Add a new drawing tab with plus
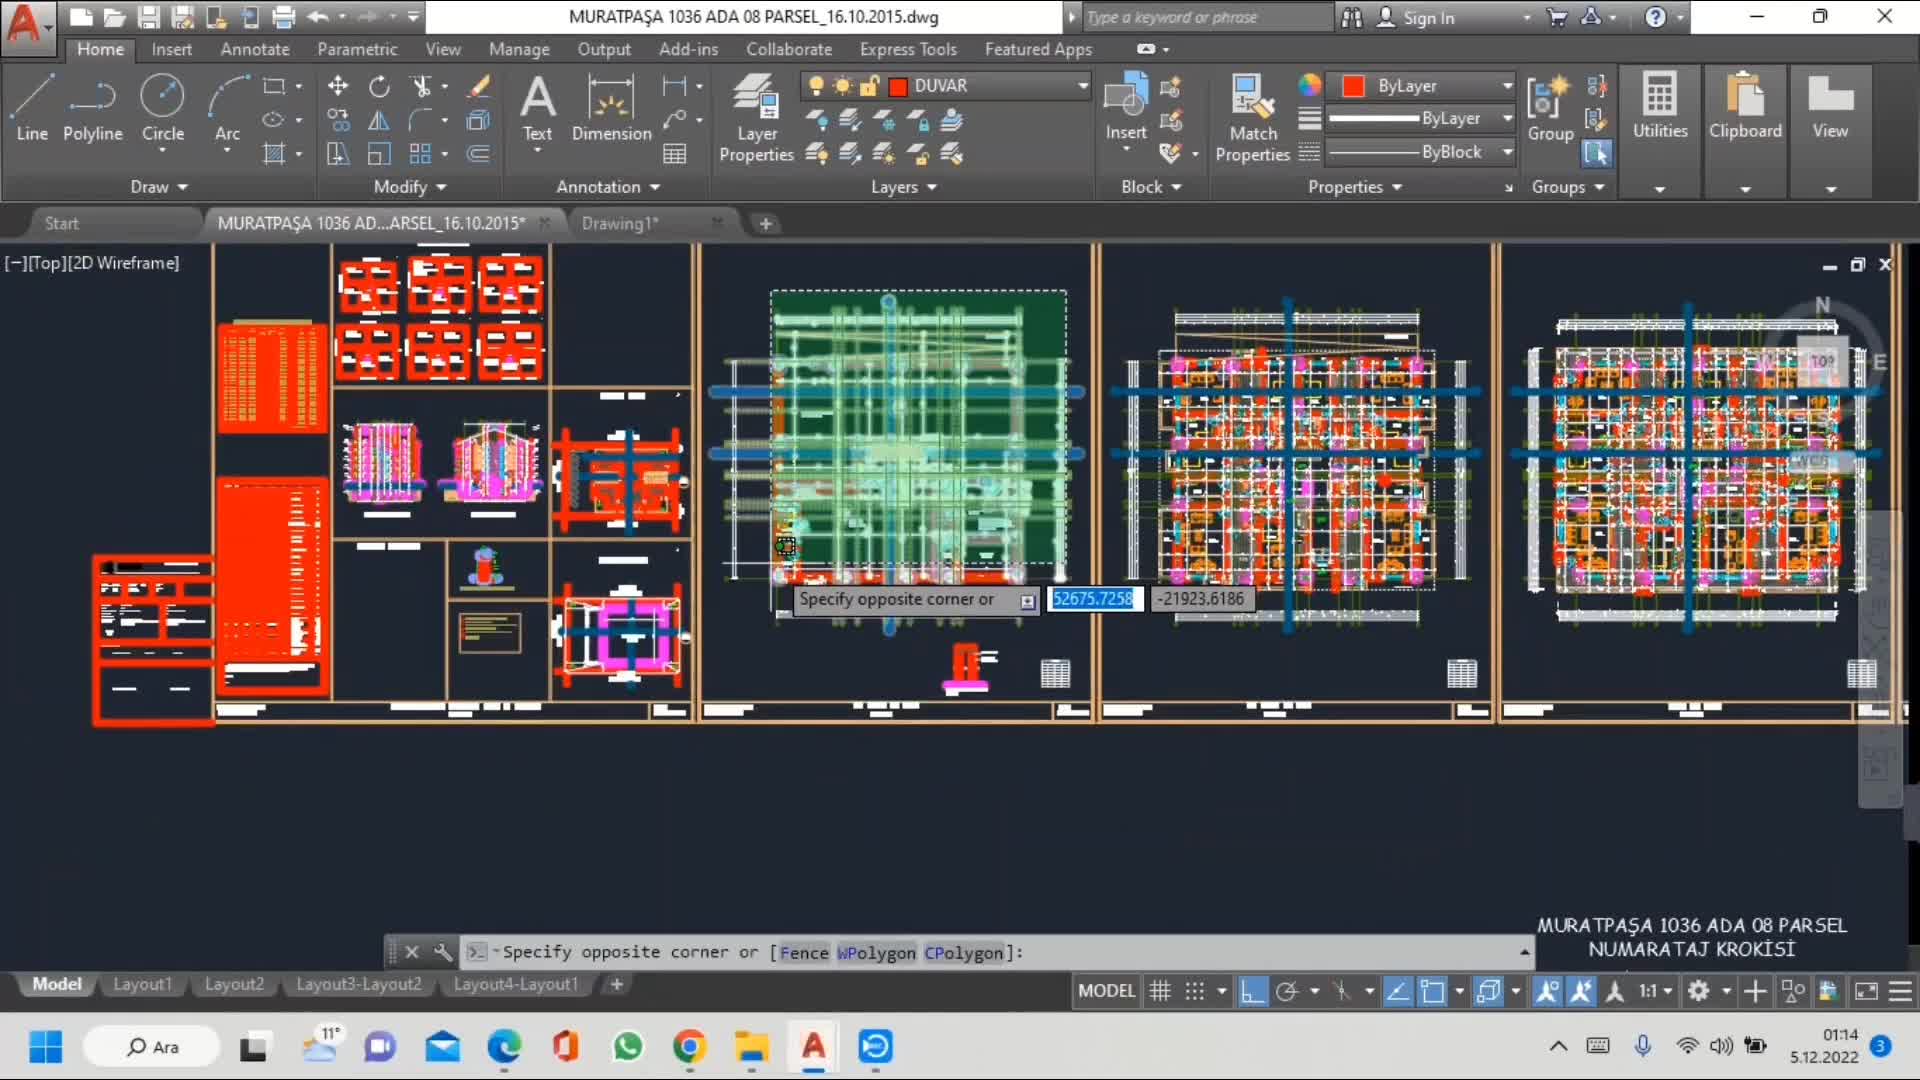Viewport: 1920px width, 1080px height. click(x=766, y=224)
